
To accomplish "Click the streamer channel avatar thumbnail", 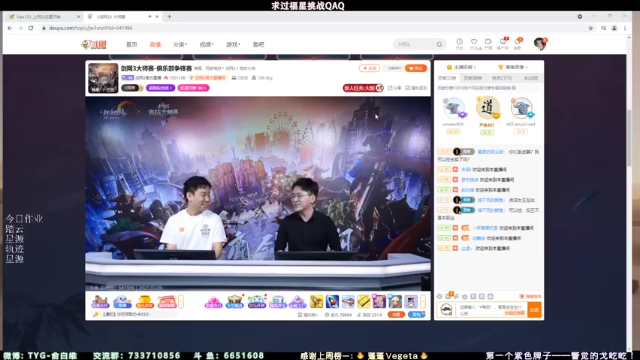I will 103,78.
